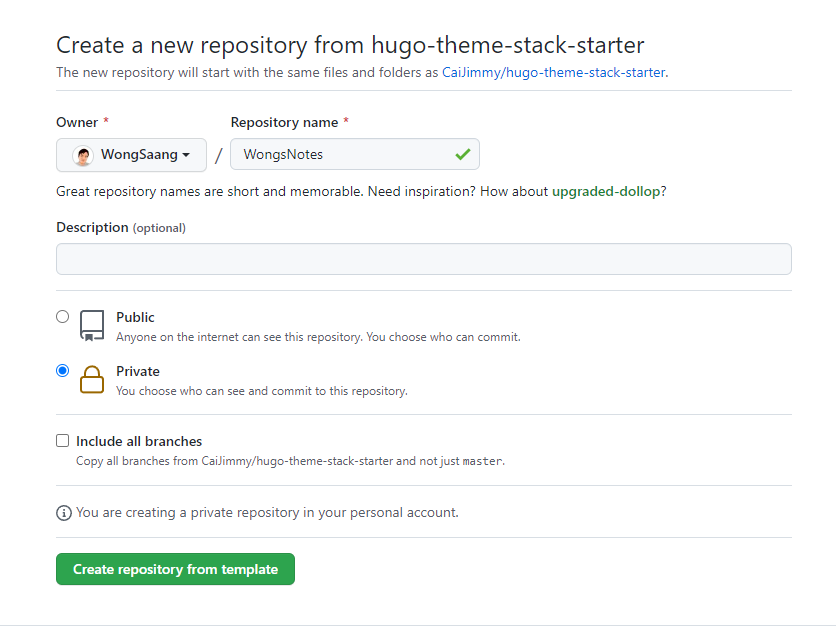This screenshot has height=643, width=836.
Task: Open the CaiJimmy/hugo-theme-stack-starter template link
Action: click(x=553, y=72)
